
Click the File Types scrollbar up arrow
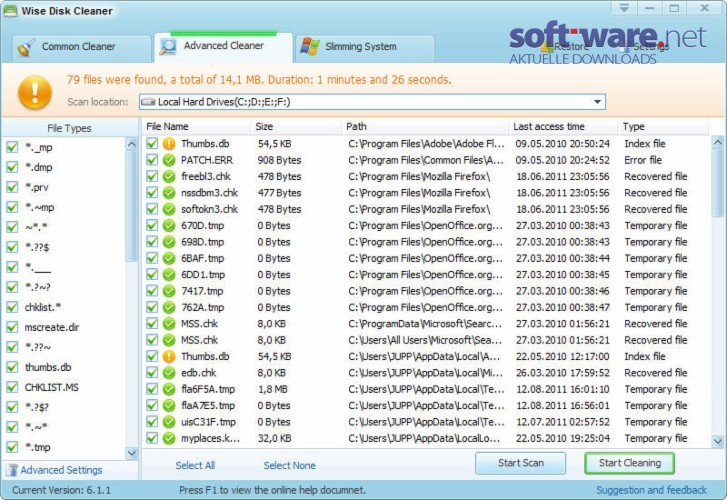(132, 145)
